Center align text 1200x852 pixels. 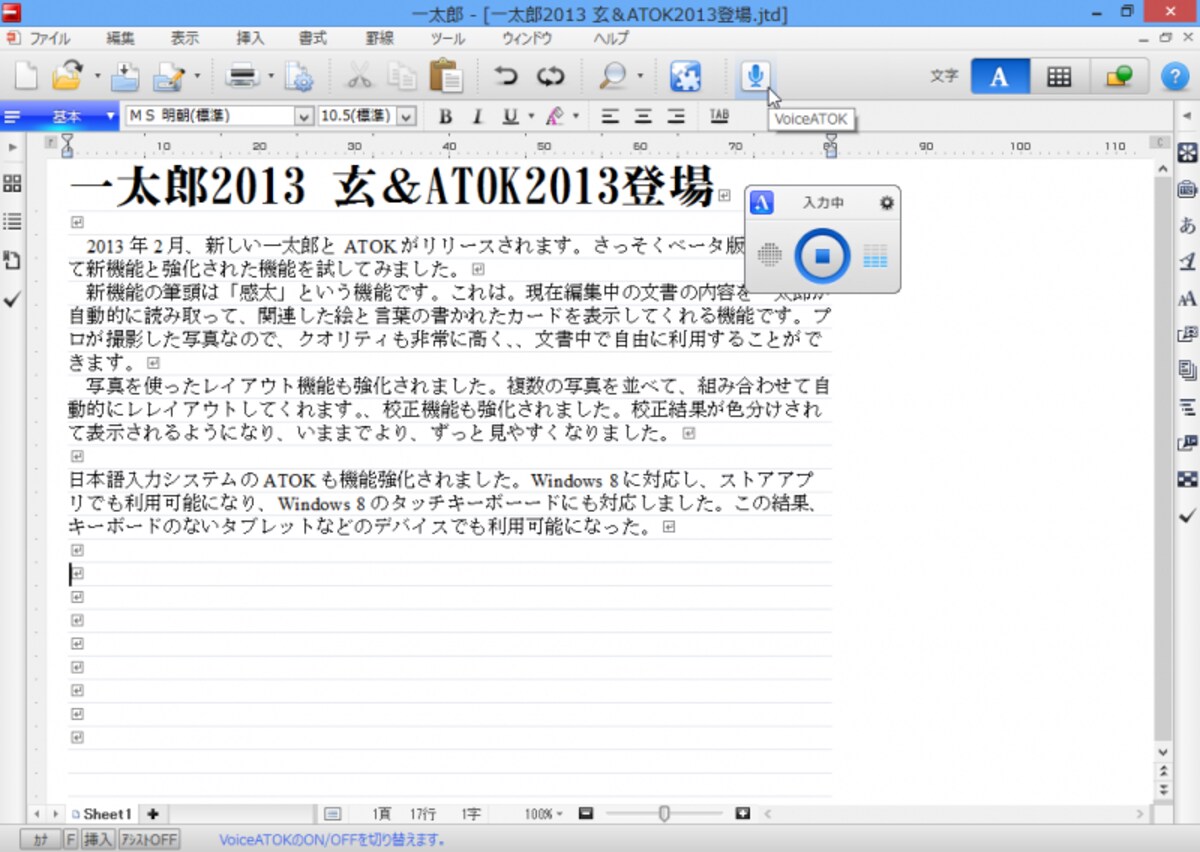pos(643,116)
